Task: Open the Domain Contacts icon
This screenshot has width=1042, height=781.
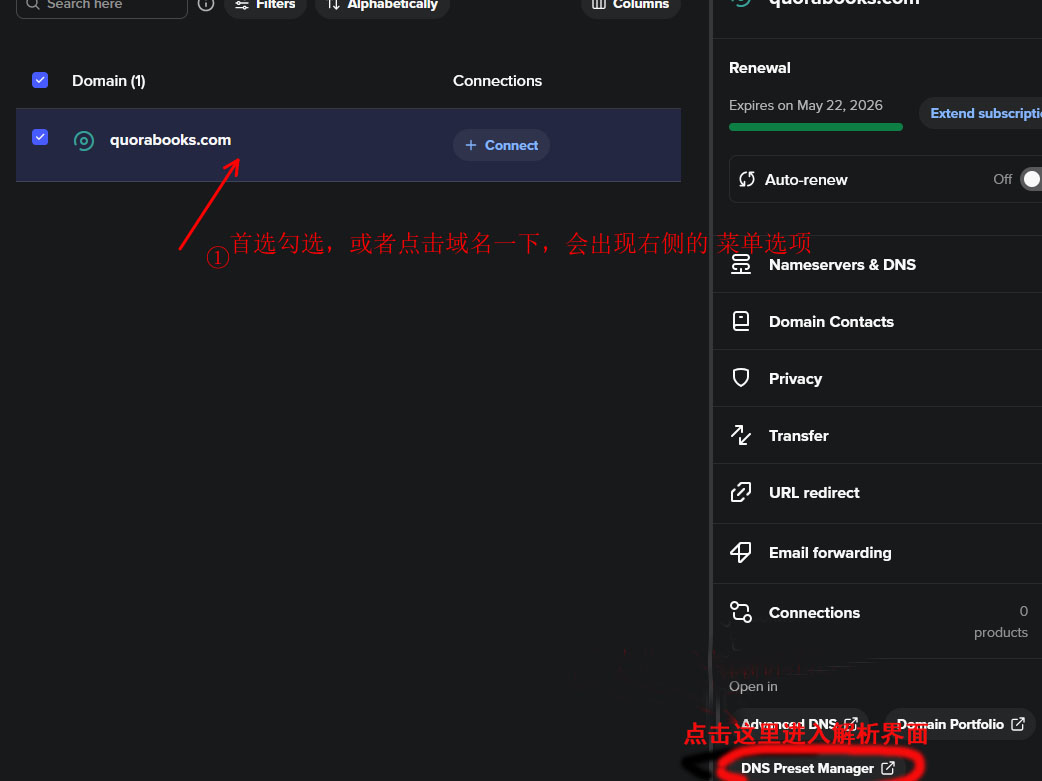Action: pos(741,322)
